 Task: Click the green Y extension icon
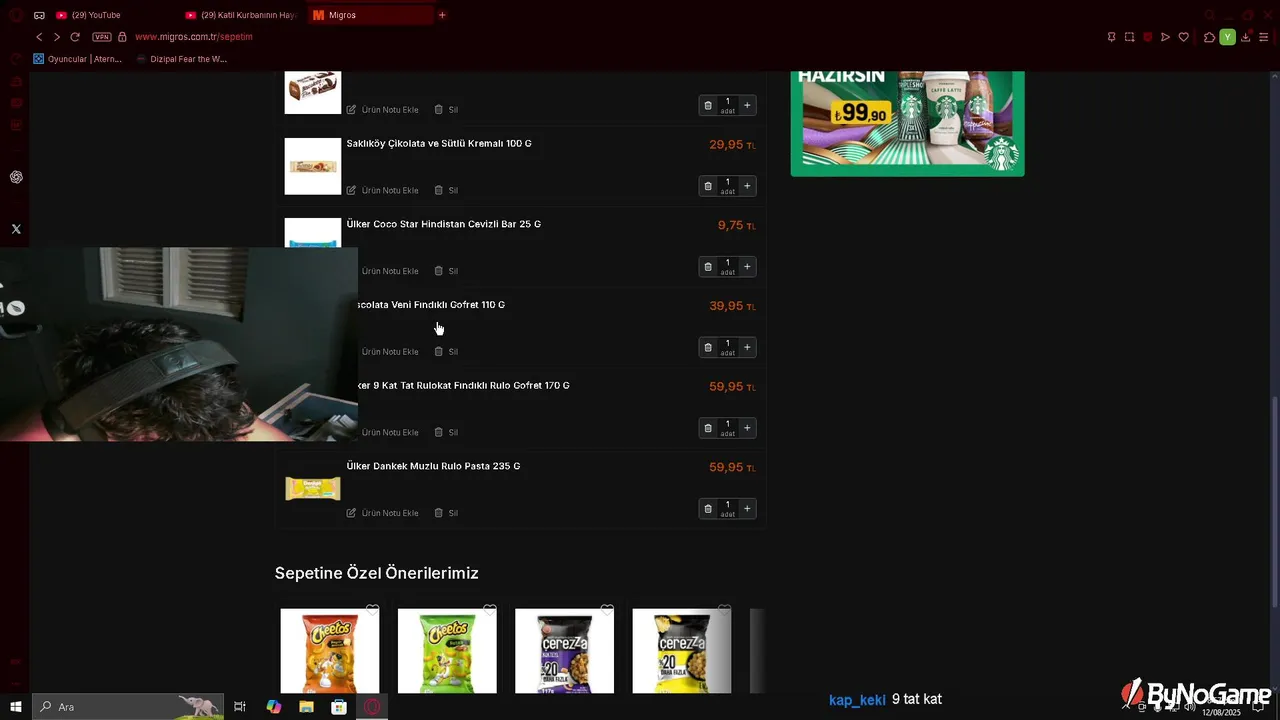click(x=1227, y=37)
